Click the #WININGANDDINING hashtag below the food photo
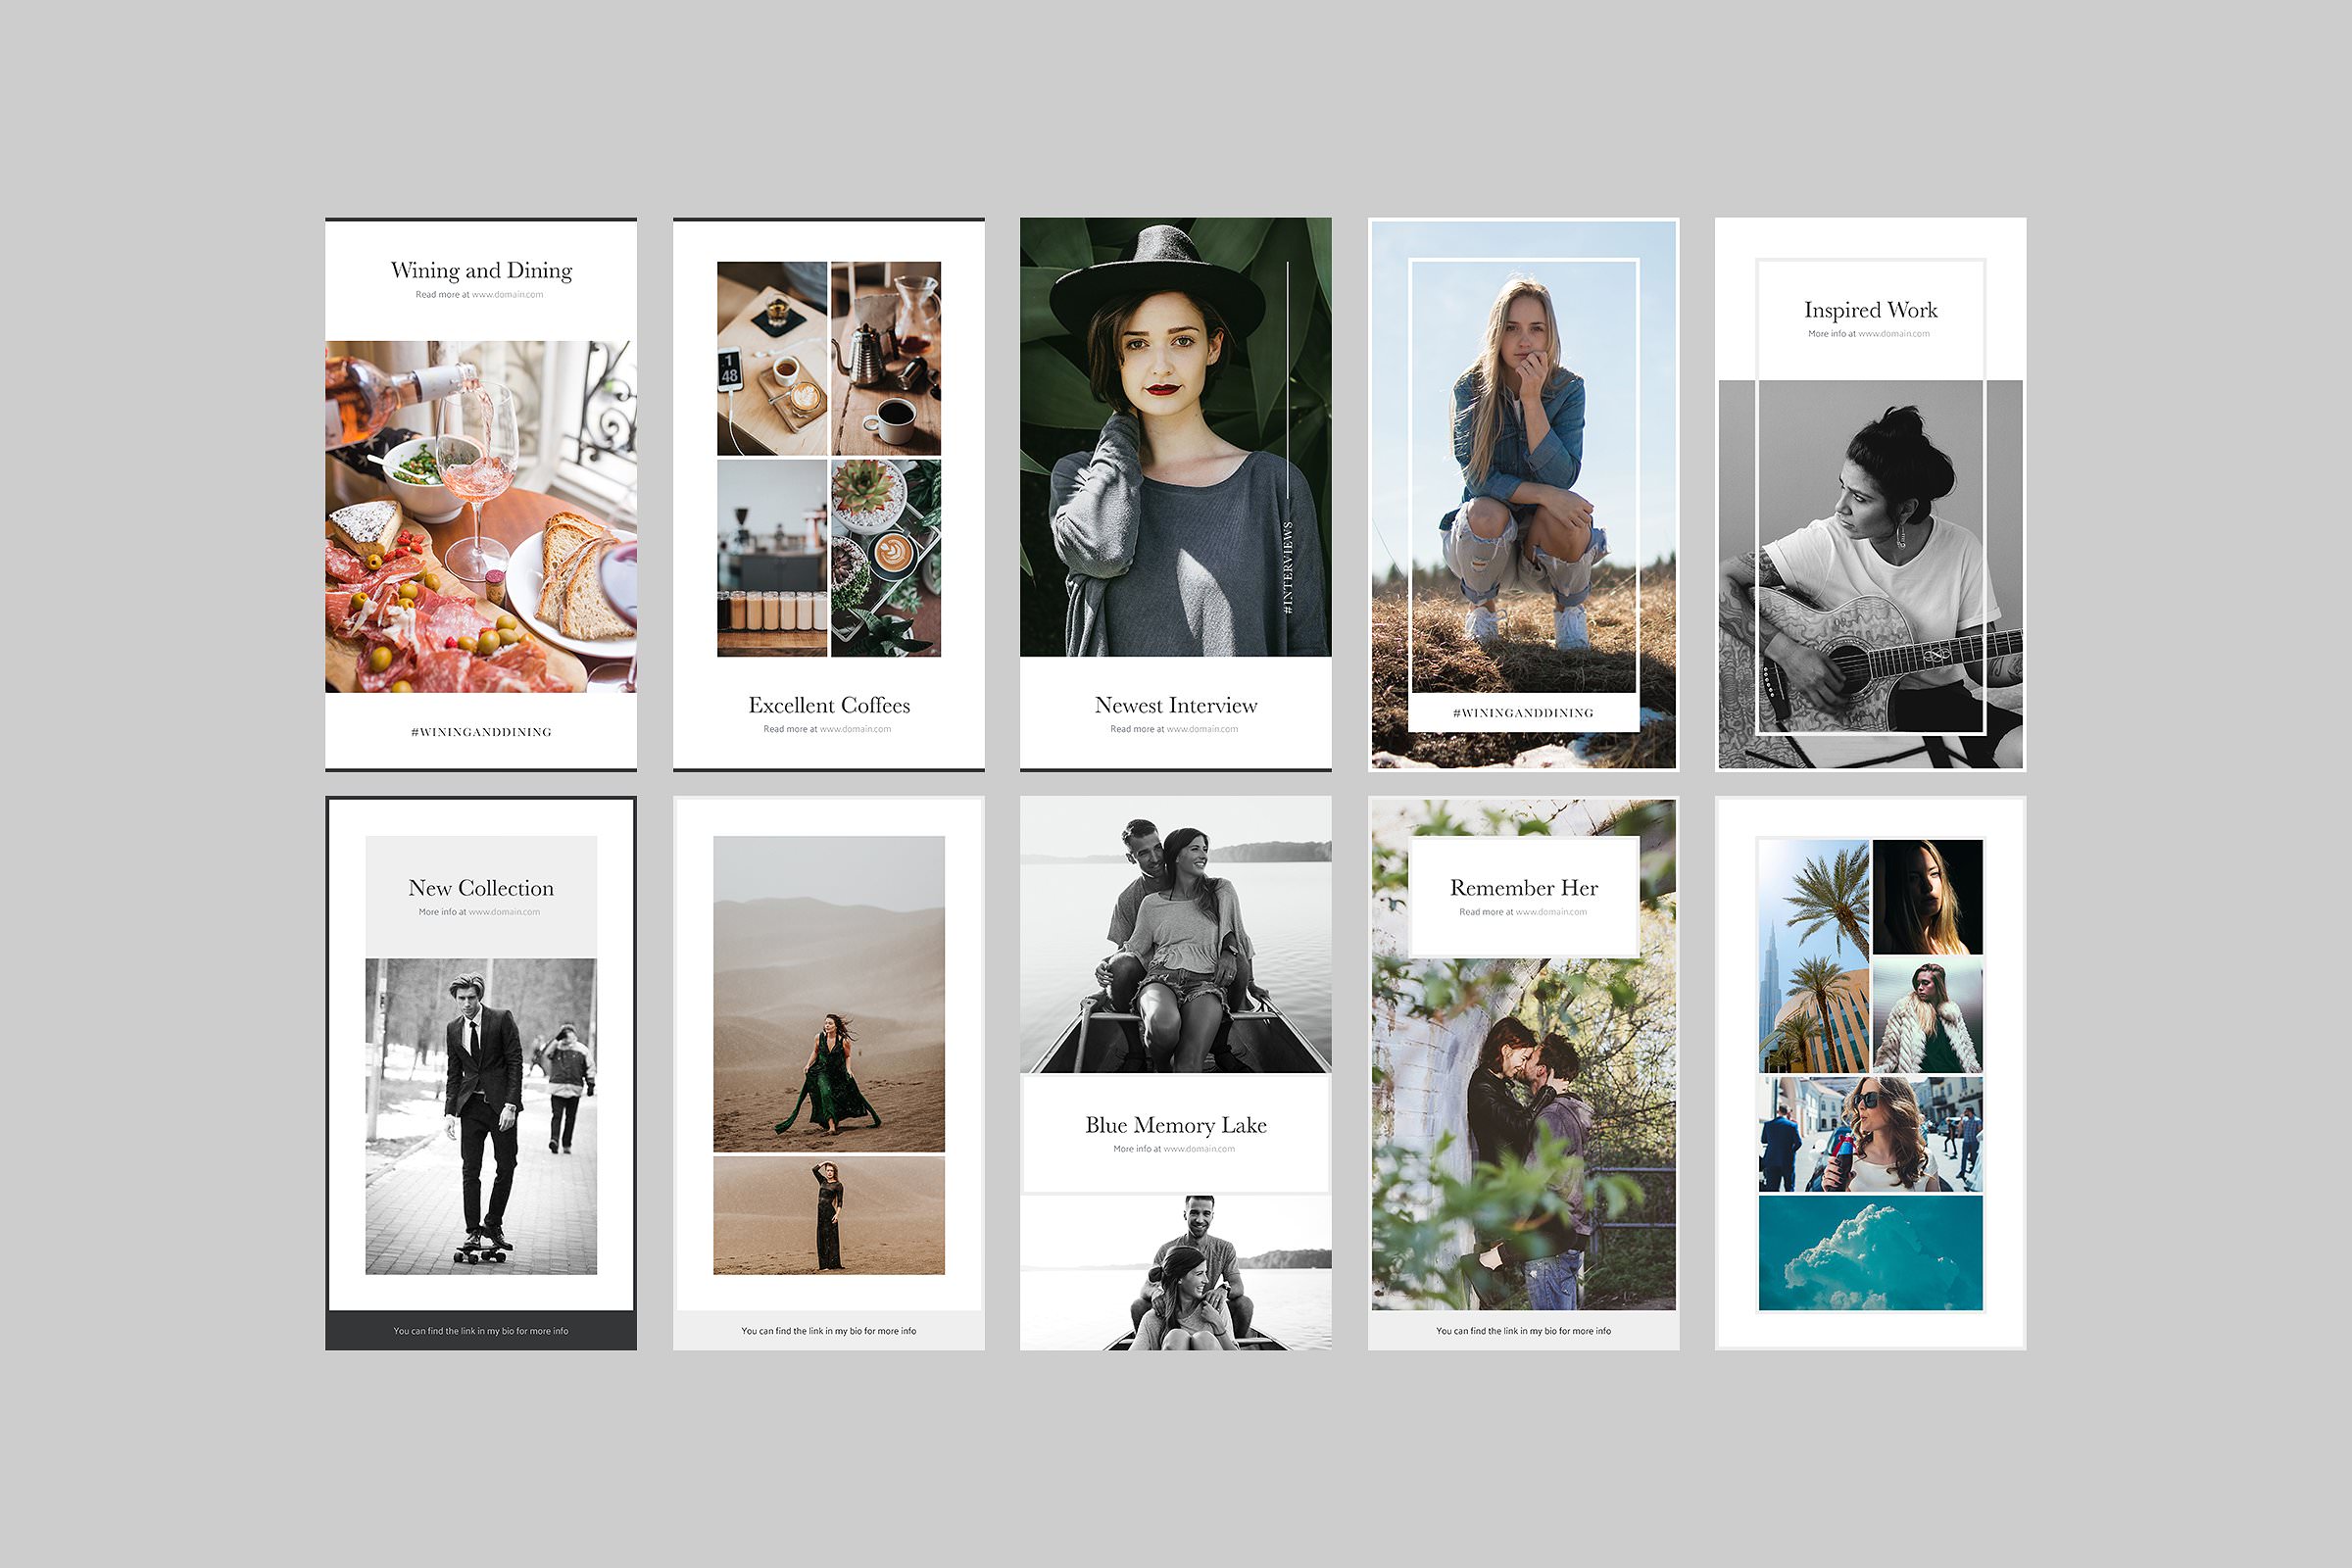 [x=481, y=732]
